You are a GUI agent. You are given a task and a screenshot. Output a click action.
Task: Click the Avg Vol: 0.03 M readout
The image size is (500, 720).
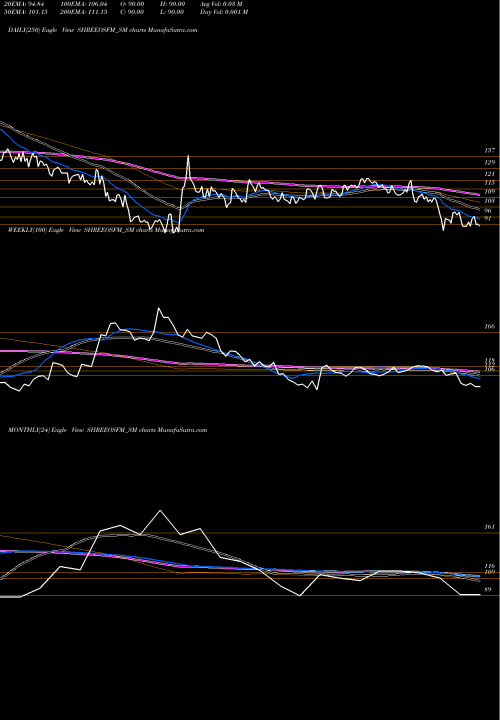(x=221, y=4)
